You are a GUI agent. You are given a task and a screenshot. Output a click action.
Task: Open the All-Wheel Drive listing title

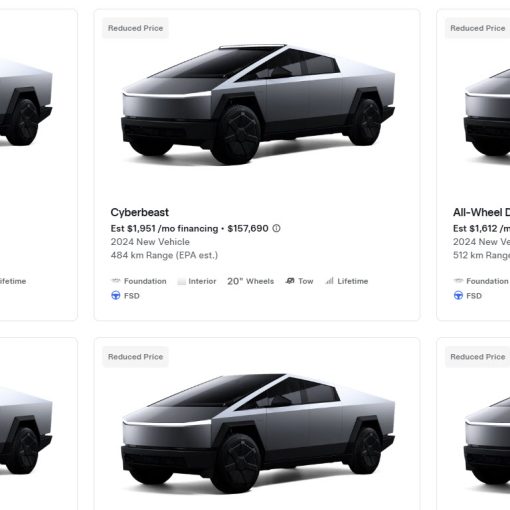pyautogui.click(x=481, y=212)
